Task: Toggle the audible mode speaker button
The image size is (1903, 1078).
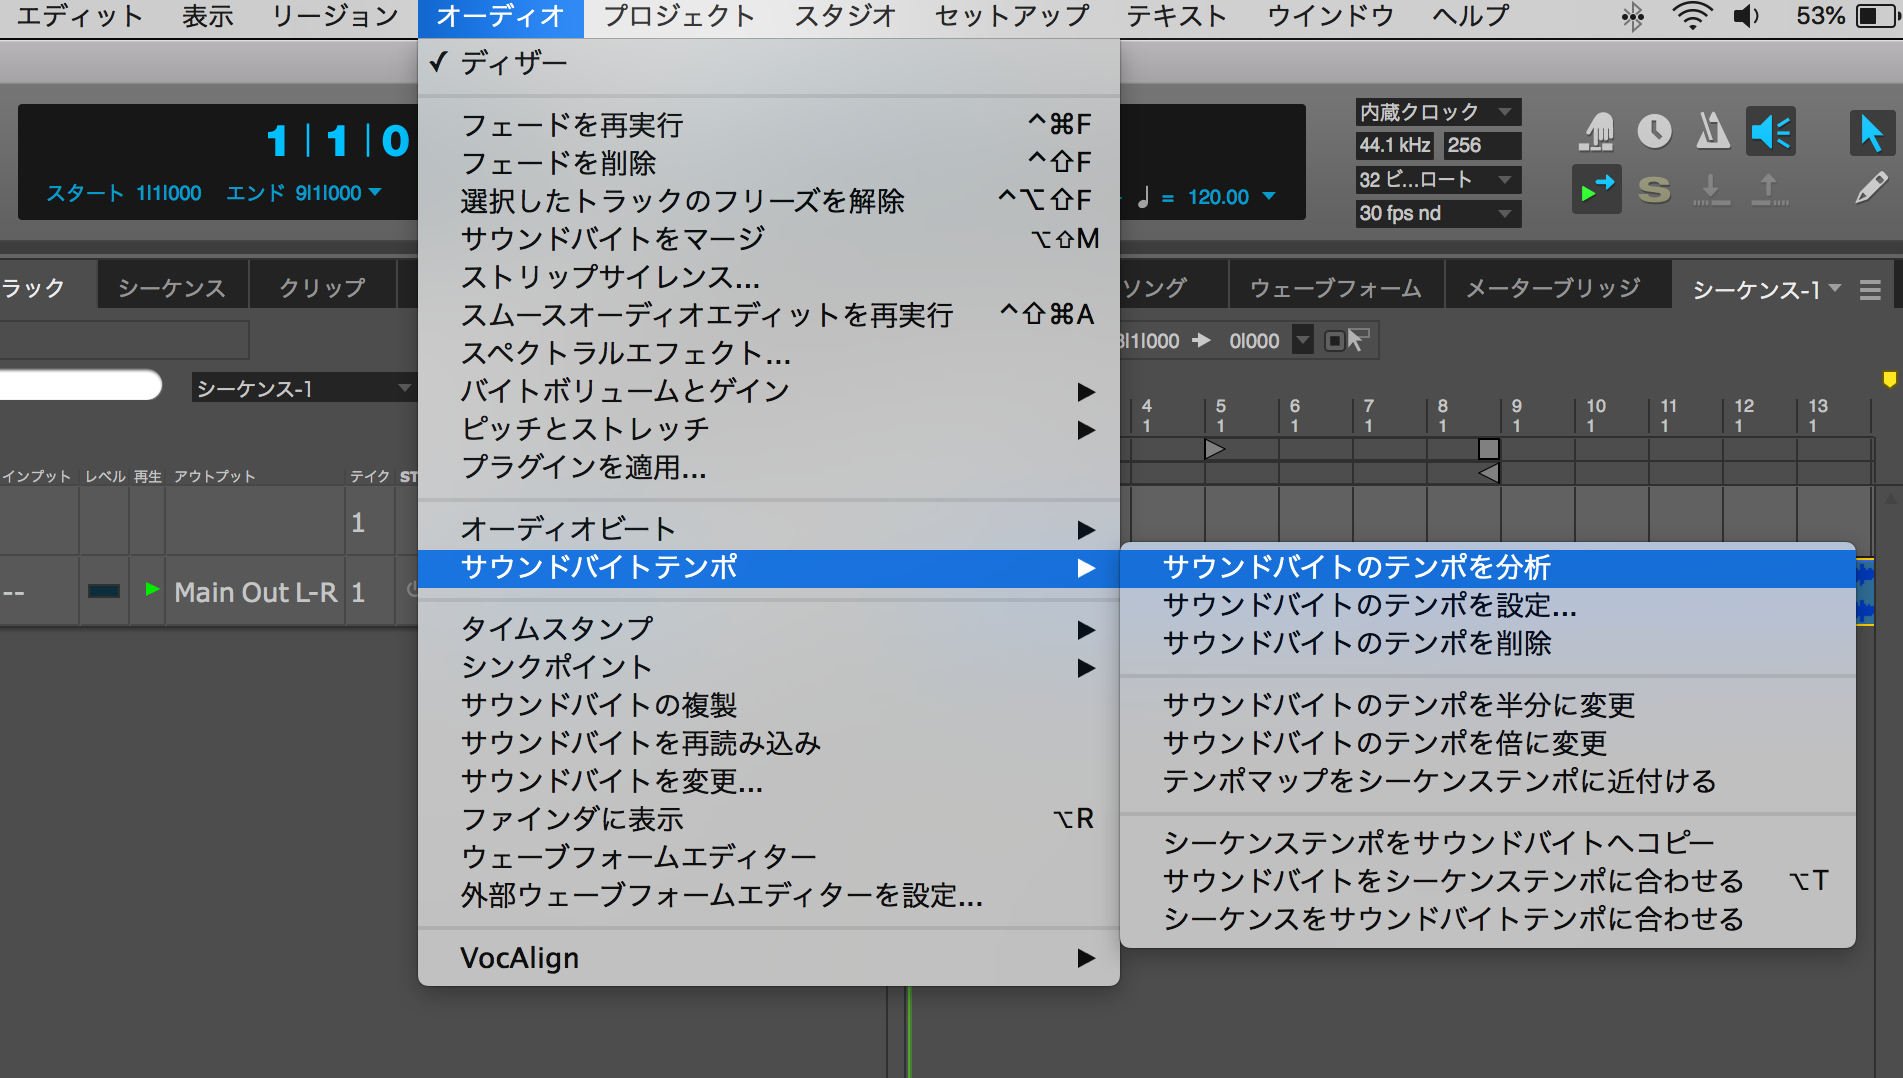Action: (1770, 131)
